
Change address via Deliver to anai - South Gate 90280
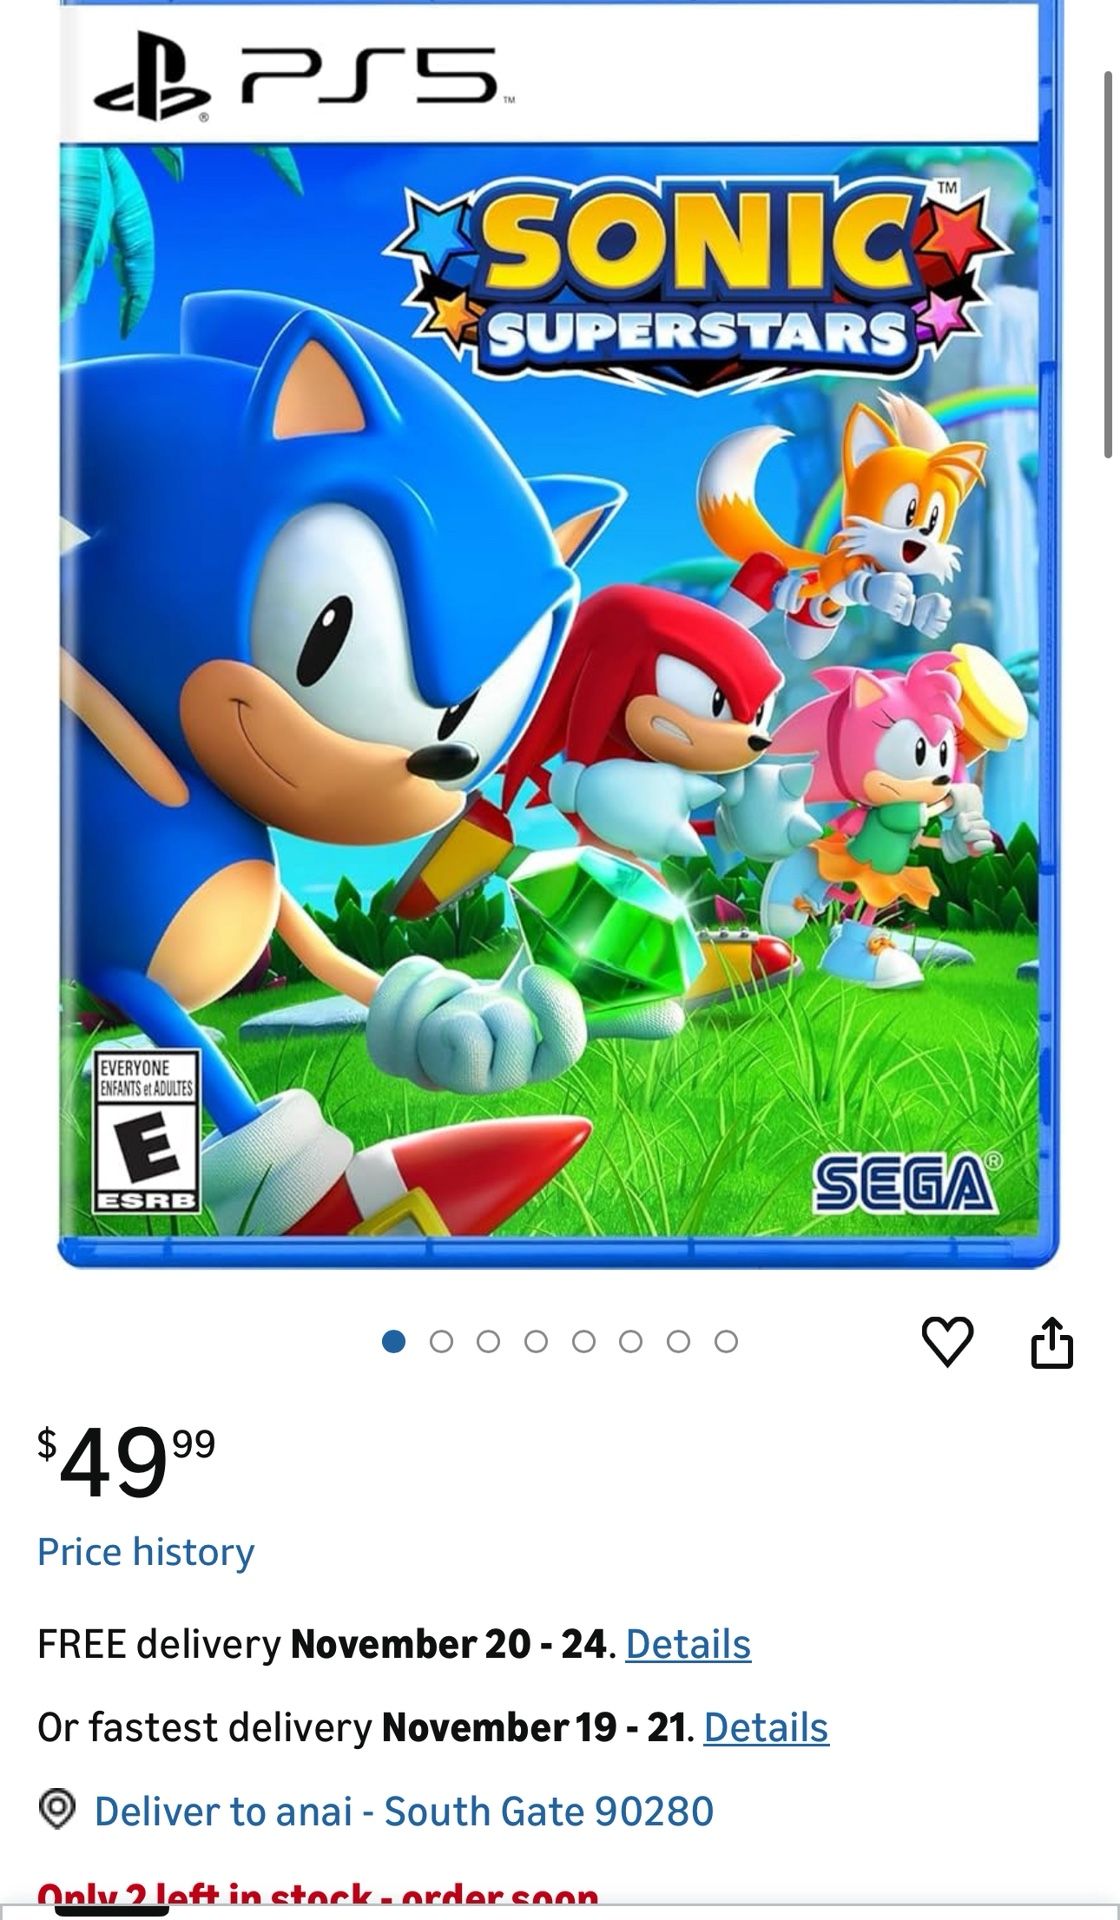pyautogui.click(x=404, y=1810)
